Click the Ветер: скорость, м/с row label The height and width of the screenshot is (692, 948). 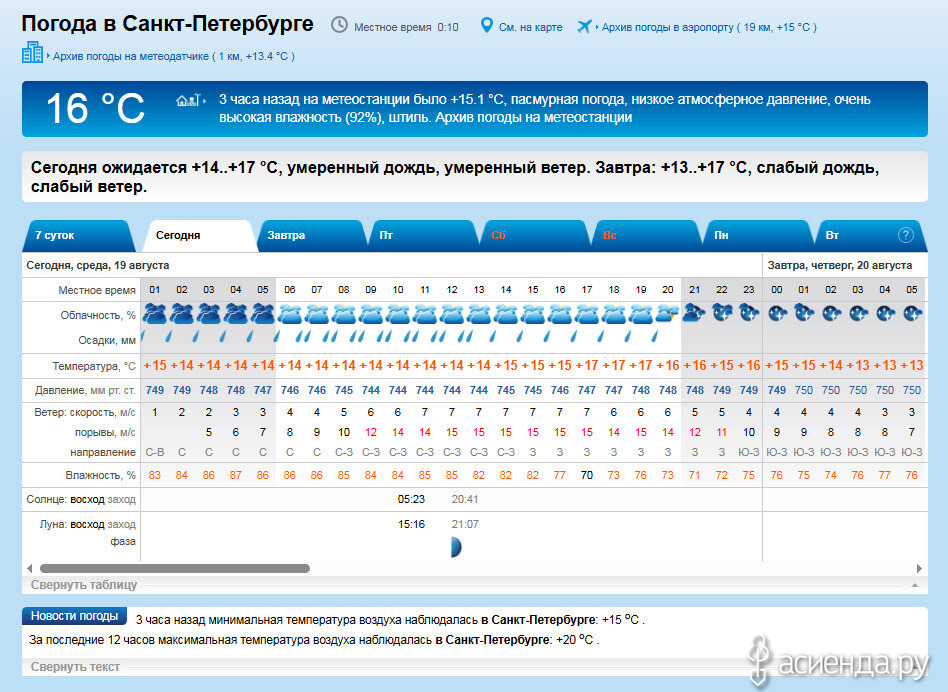pyautogui.click(x=85, y=412)
